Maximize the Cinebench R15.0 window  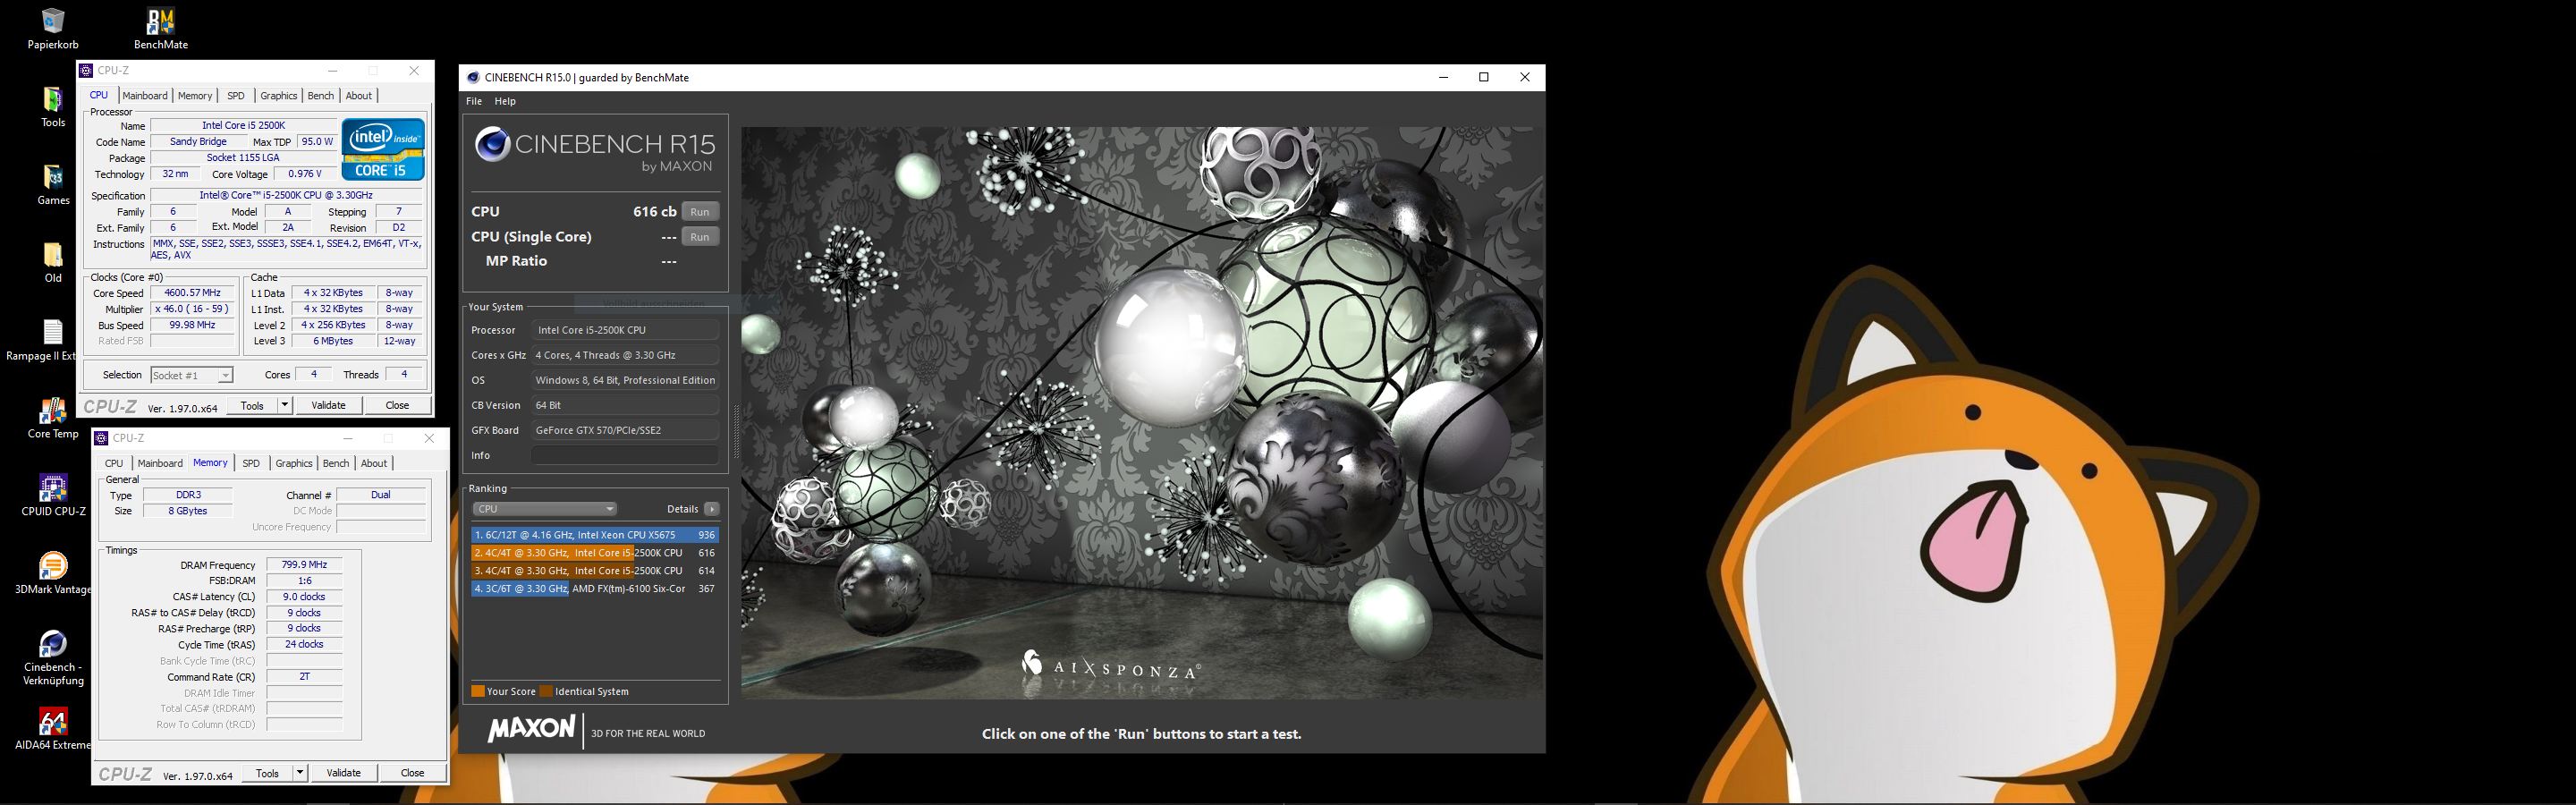[1484, 77]
